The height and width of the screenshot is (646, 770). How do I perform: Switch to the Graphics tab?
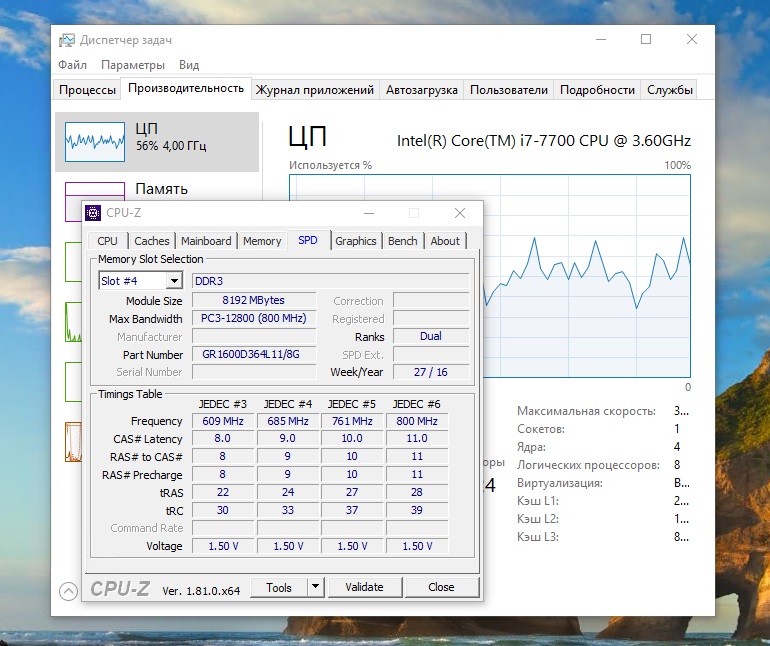tap(356, 241)
